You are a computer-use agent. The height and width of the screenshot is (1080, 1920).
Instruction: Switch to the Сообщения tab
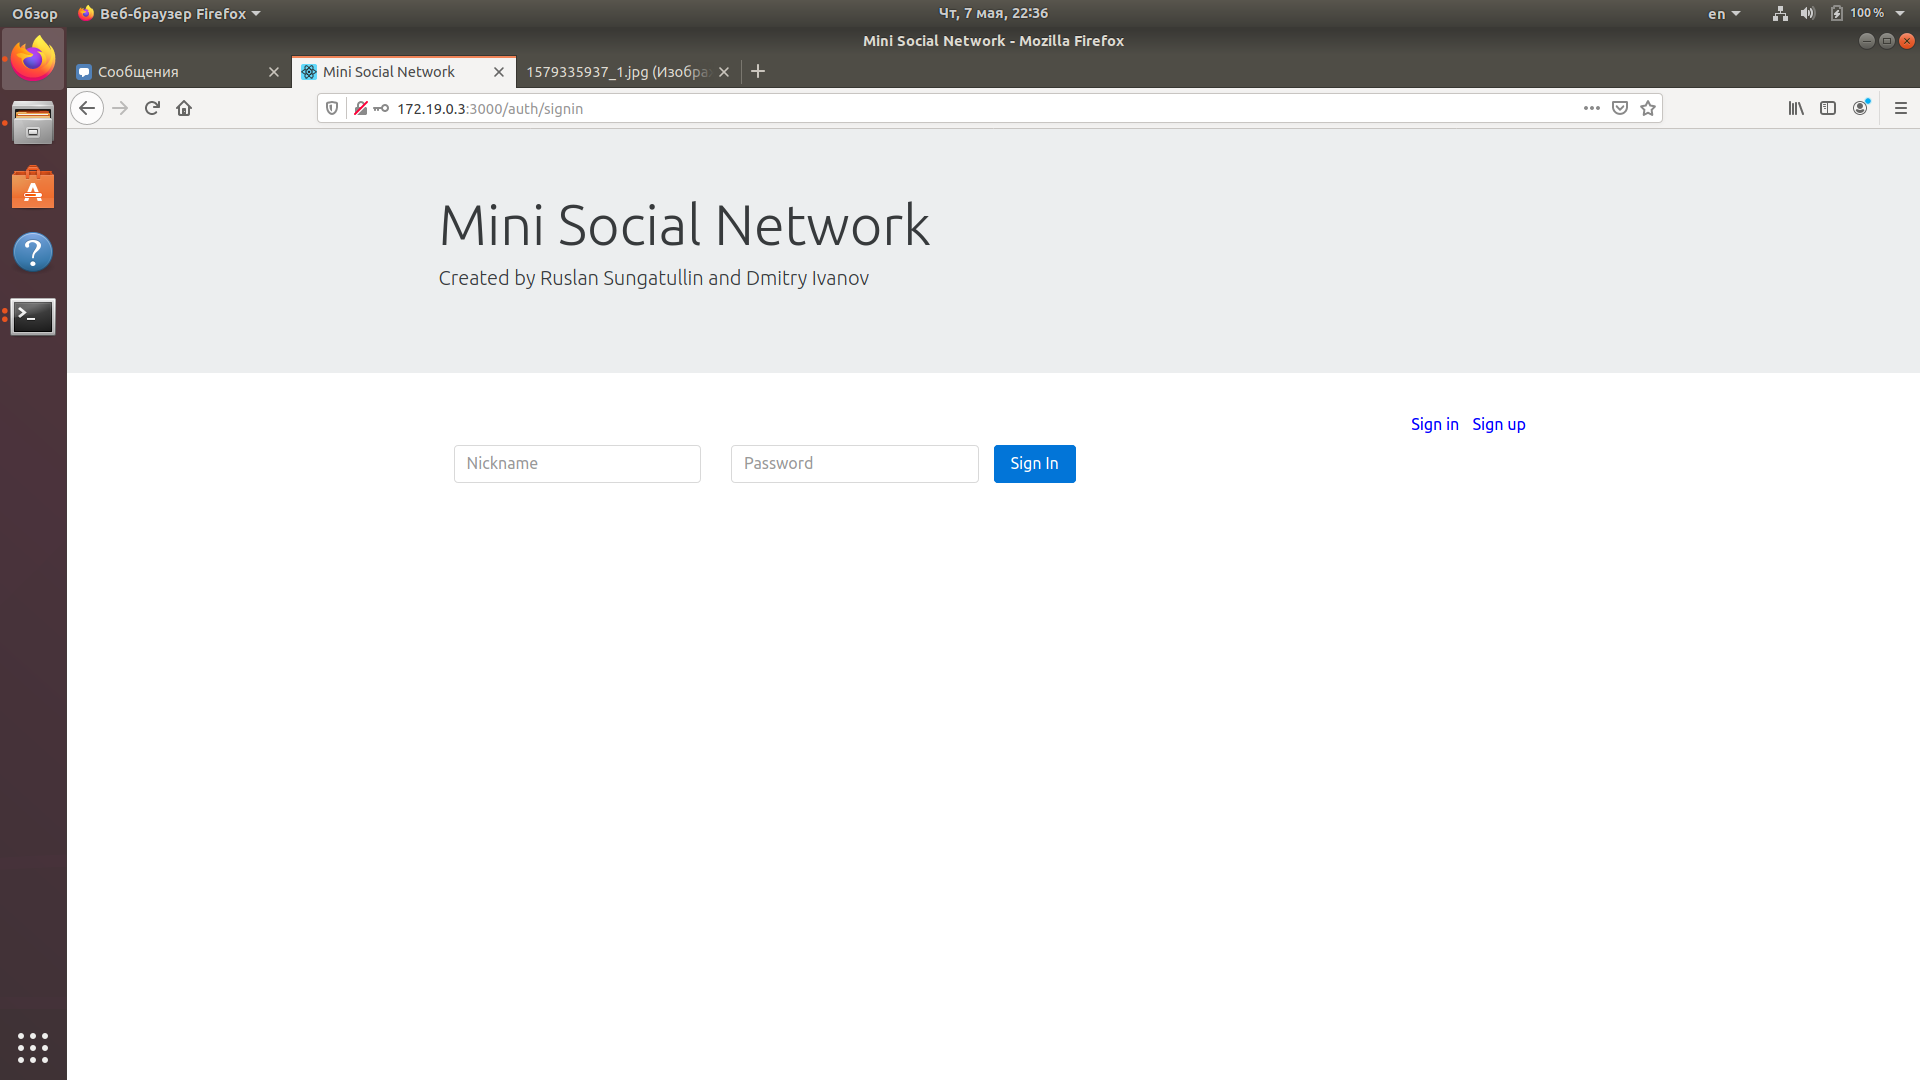pos(170,72)
